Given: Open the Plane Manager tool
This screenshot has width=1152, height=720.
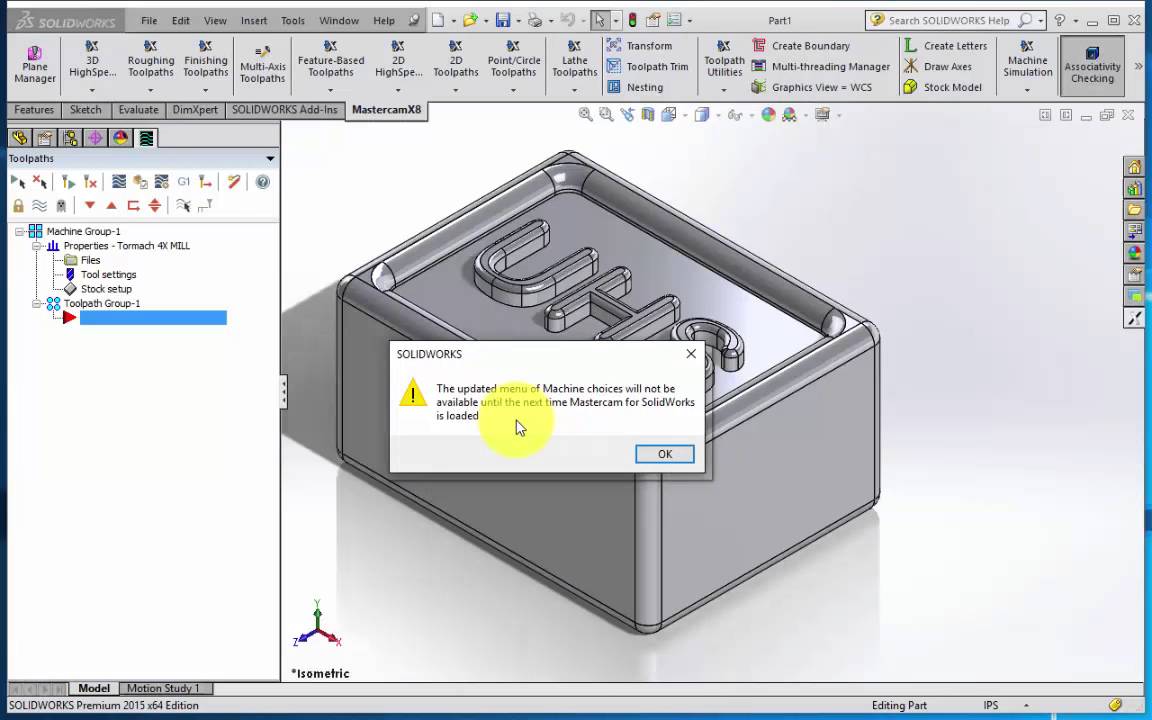Looking at the screenshot, I should click(x=35, y=64).
